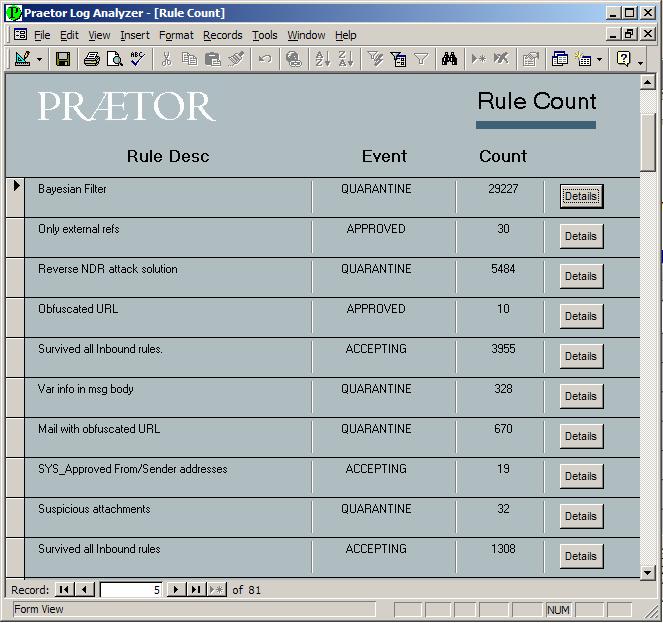Open Print Preview from the toolbar
The width and height of the screenshot is (663, 623).
pos(114,59)
